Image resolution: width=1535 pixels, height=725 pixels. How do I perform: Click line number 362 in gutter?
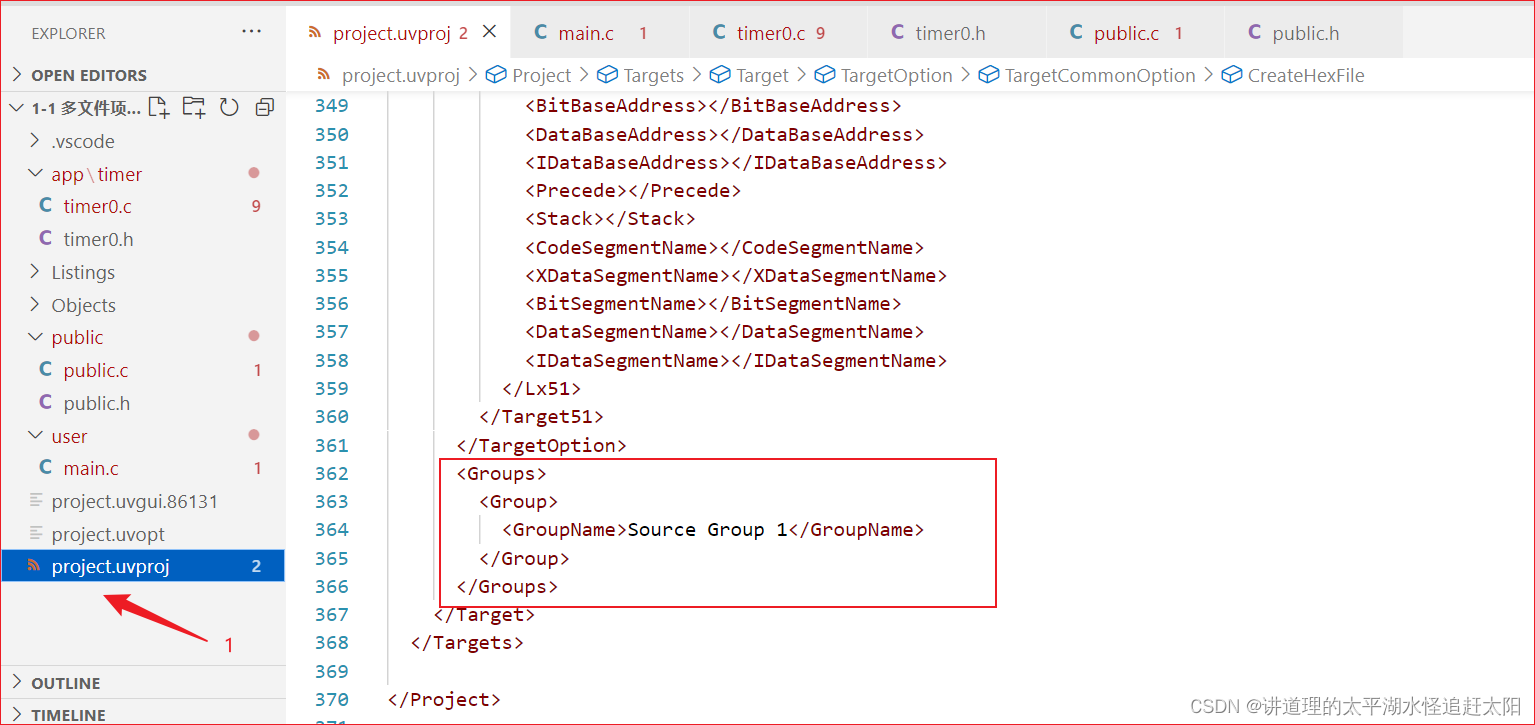(x=331, y=473)
